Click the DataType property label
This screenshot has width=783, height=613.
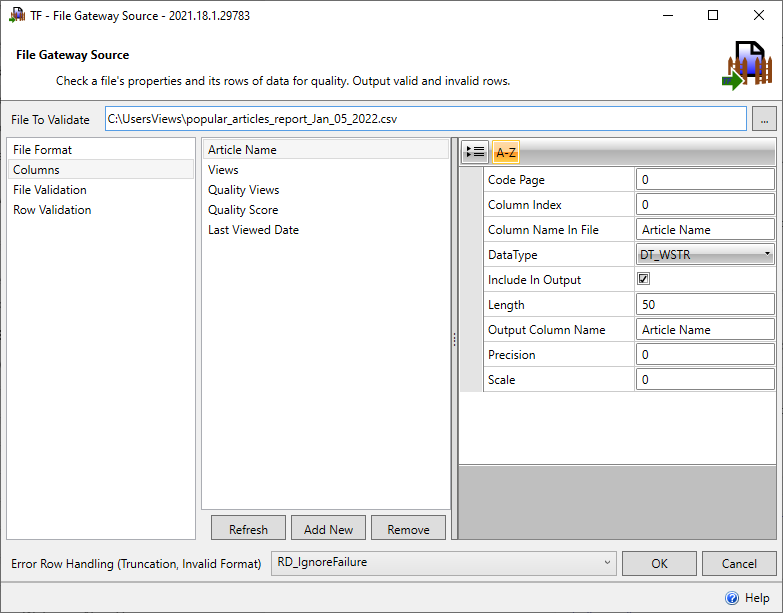point(512,255)
